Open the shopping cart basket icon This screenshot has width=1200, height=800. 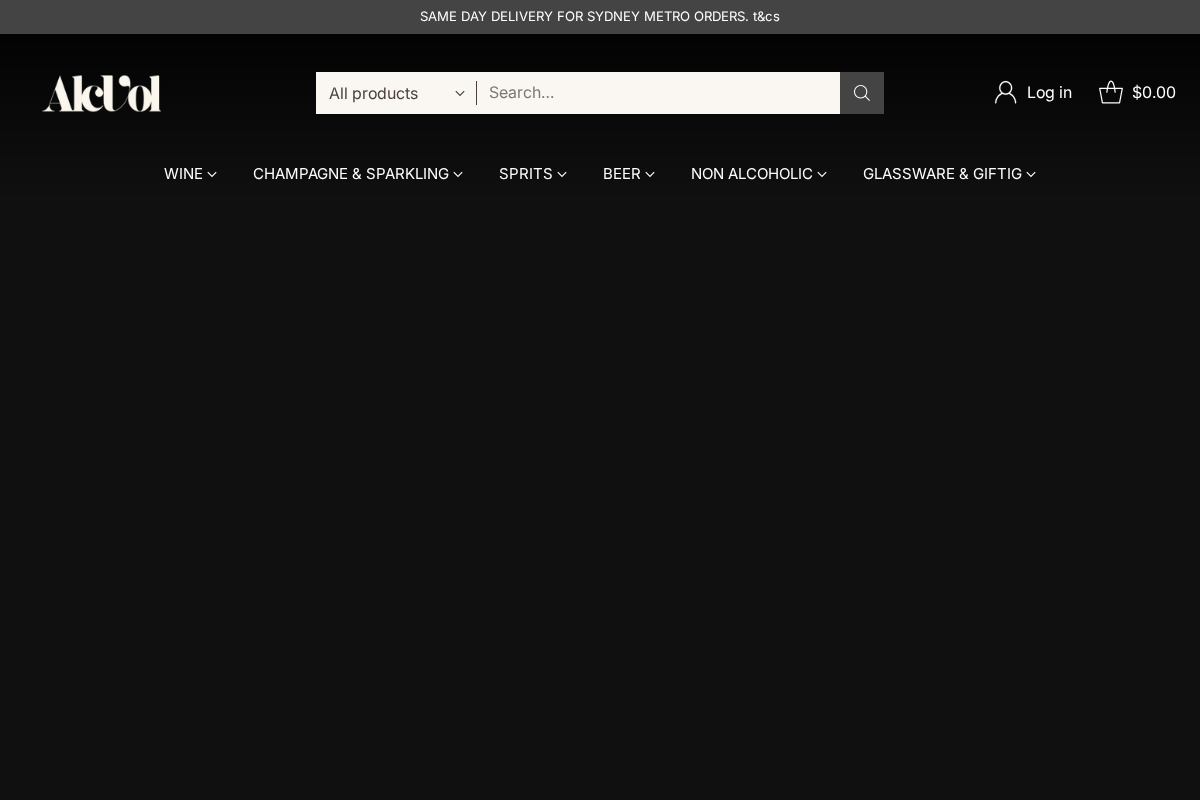point(1111,92)
